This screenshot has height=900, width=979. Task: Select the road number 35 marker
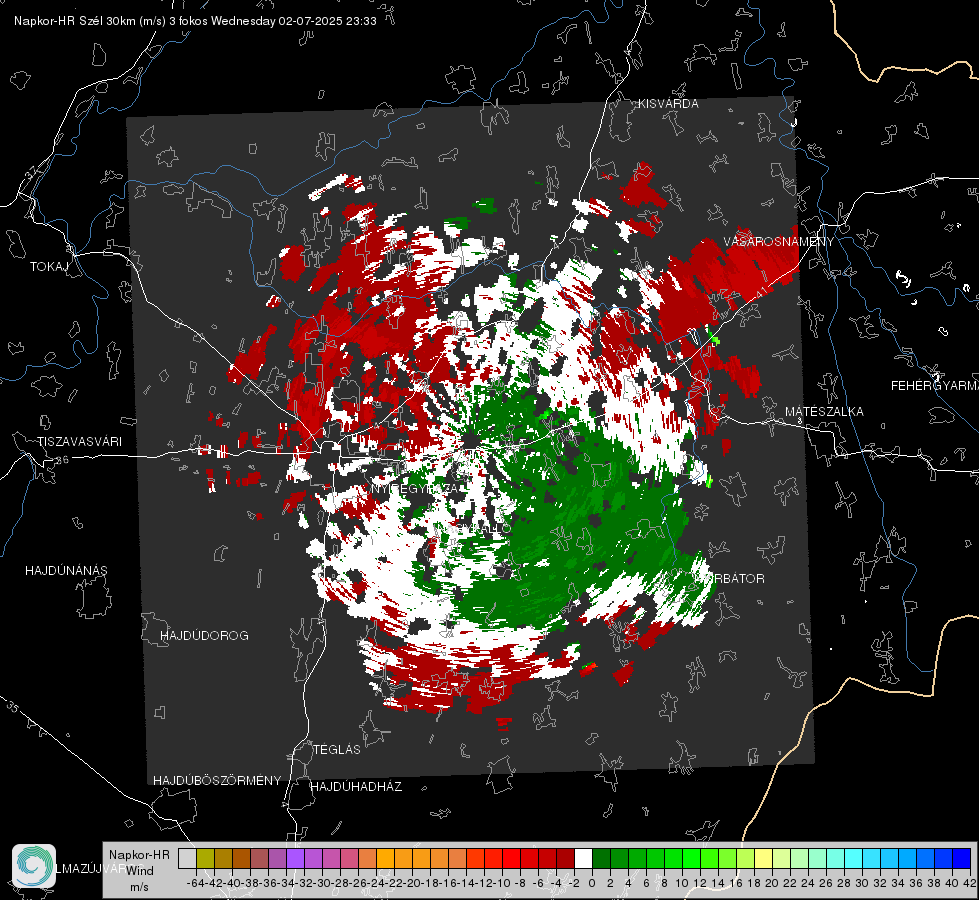tap(12, 708)
